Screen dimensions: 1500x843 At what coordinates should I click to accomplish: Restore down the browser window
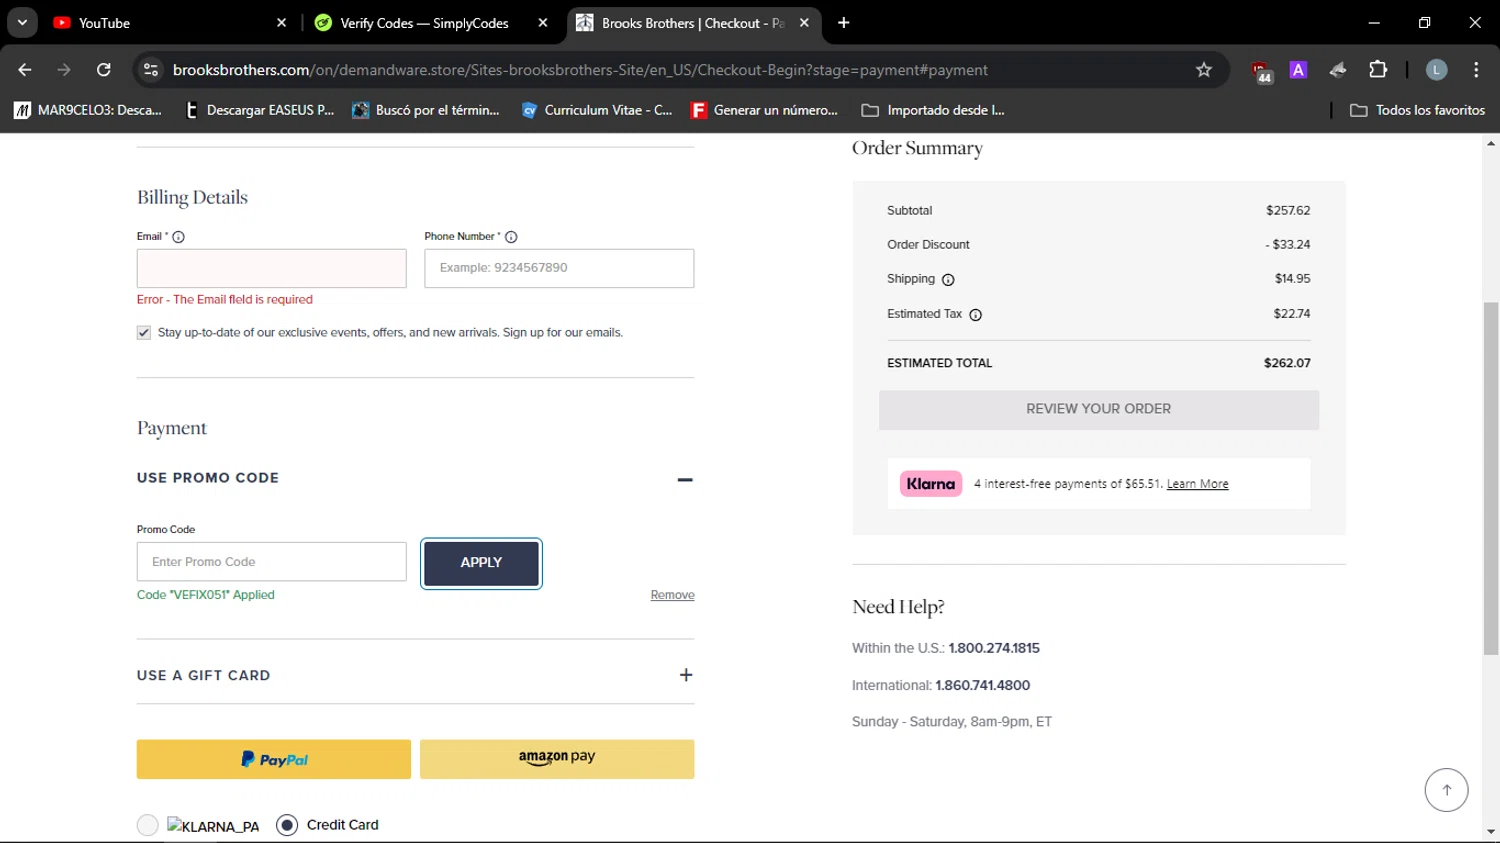tap(1425, 22)
